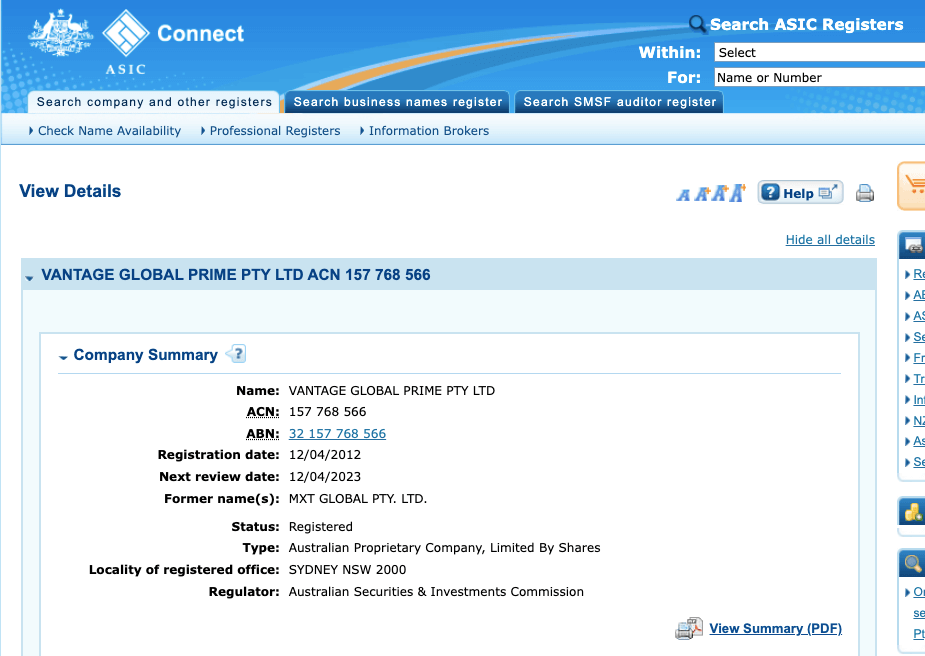The height and width of the screenshot is (656, 925).
Task: Click the Search ASIC Registers heading
Action: [806, 24]
